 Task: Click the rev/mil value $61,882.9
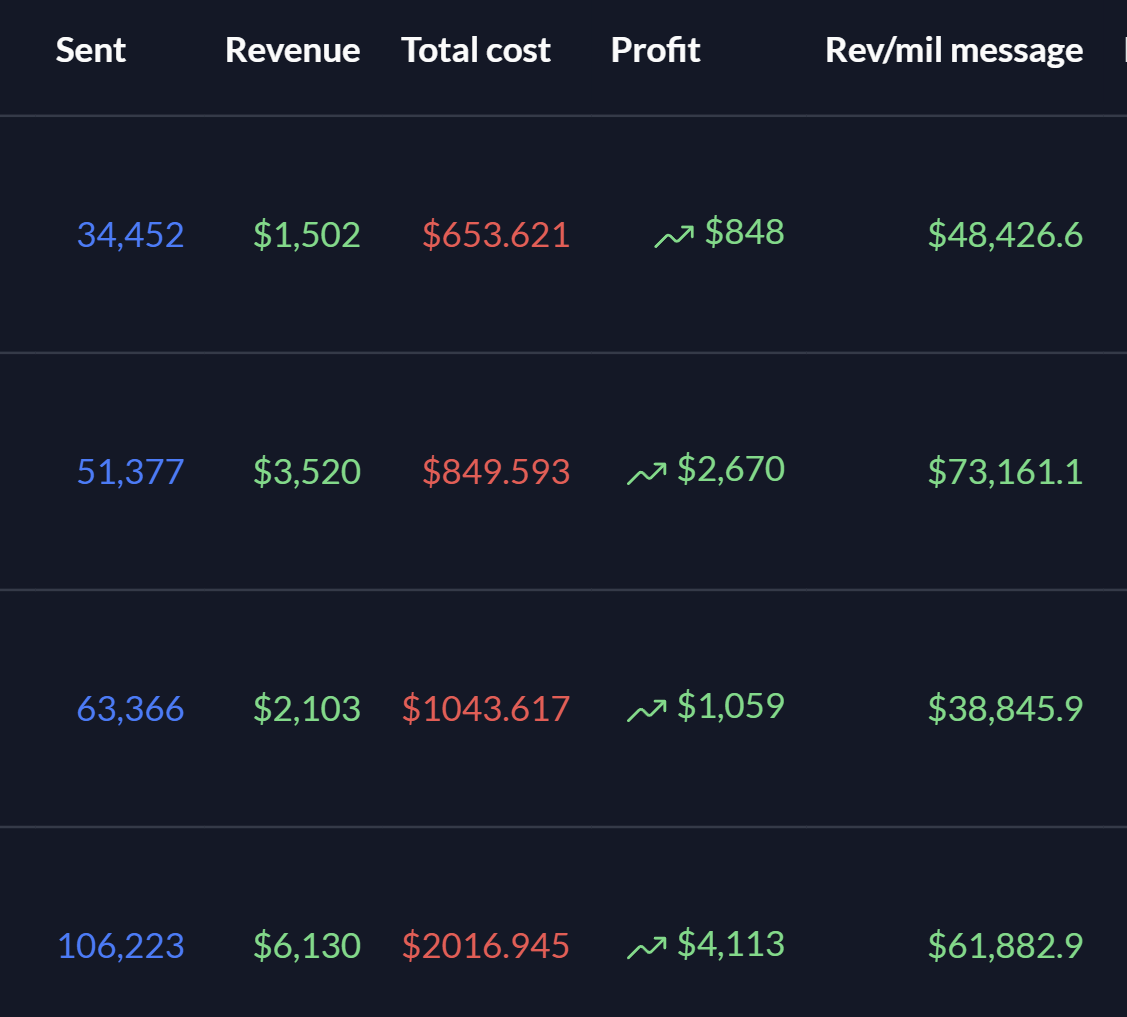[x=1006, y=946]
